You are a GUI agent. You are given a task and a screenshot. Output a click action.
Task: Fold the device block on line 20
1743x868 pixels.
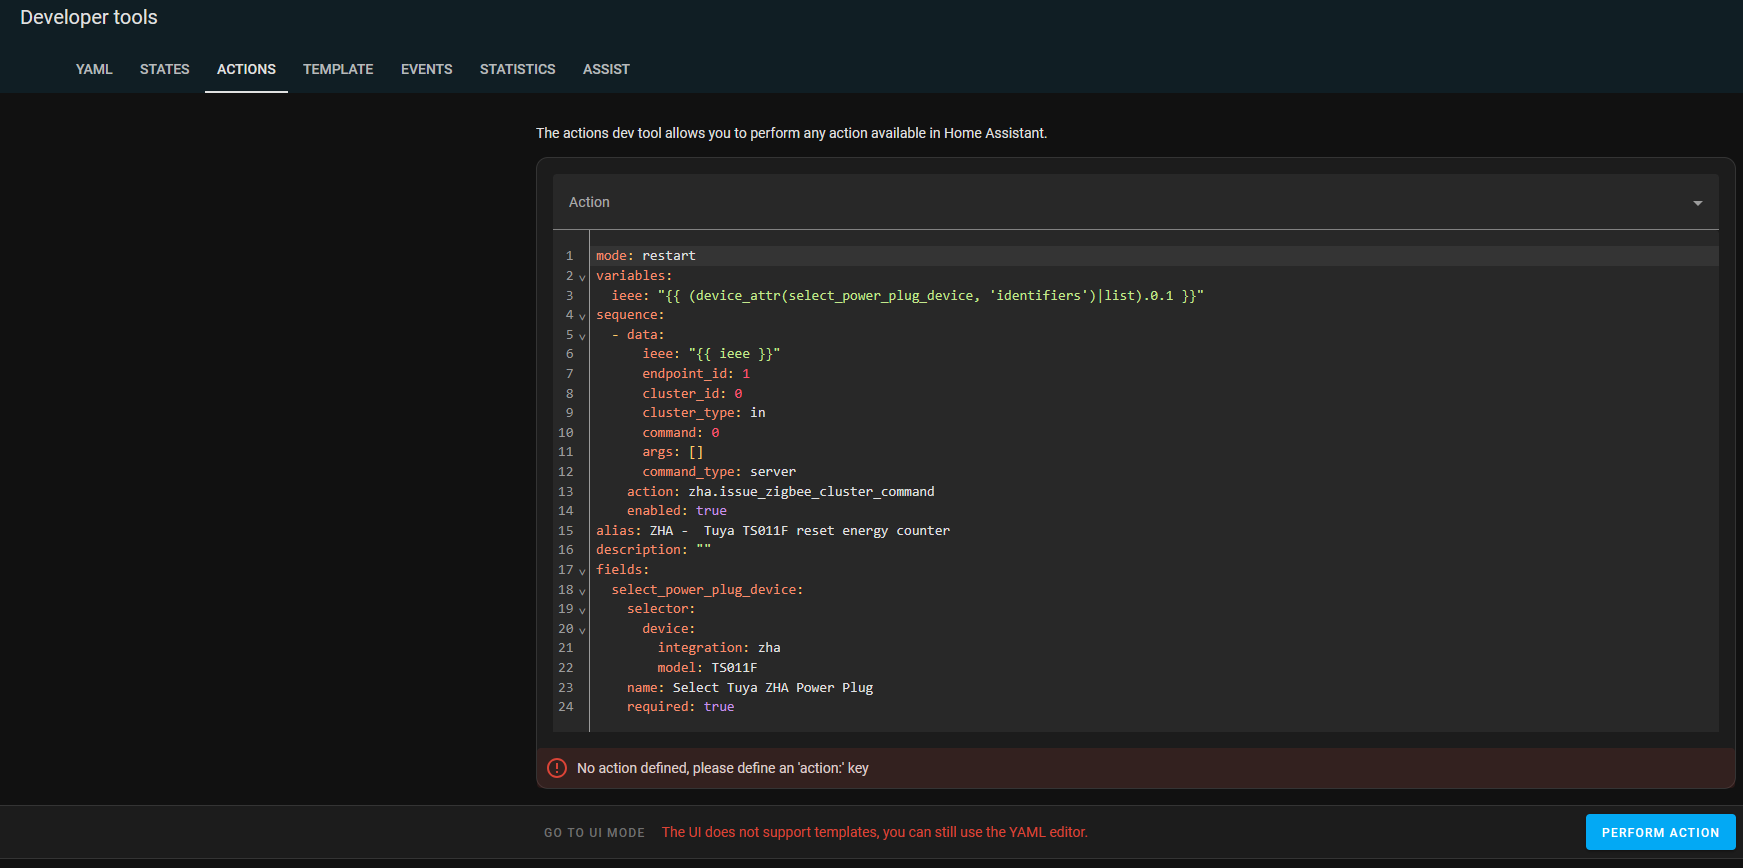(x=582, y=630)
